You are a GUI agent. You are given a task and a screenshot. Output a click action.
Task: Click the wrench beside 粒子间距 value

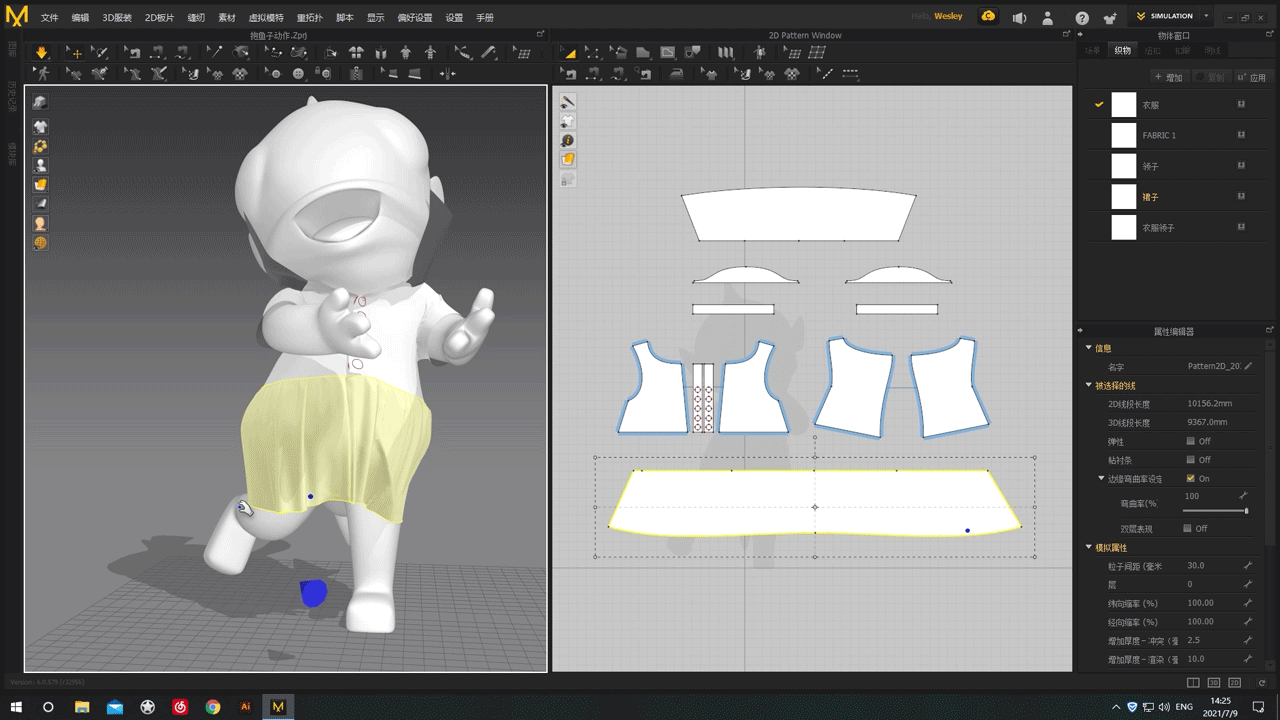pyautogui.click(x=1248, y=565)
